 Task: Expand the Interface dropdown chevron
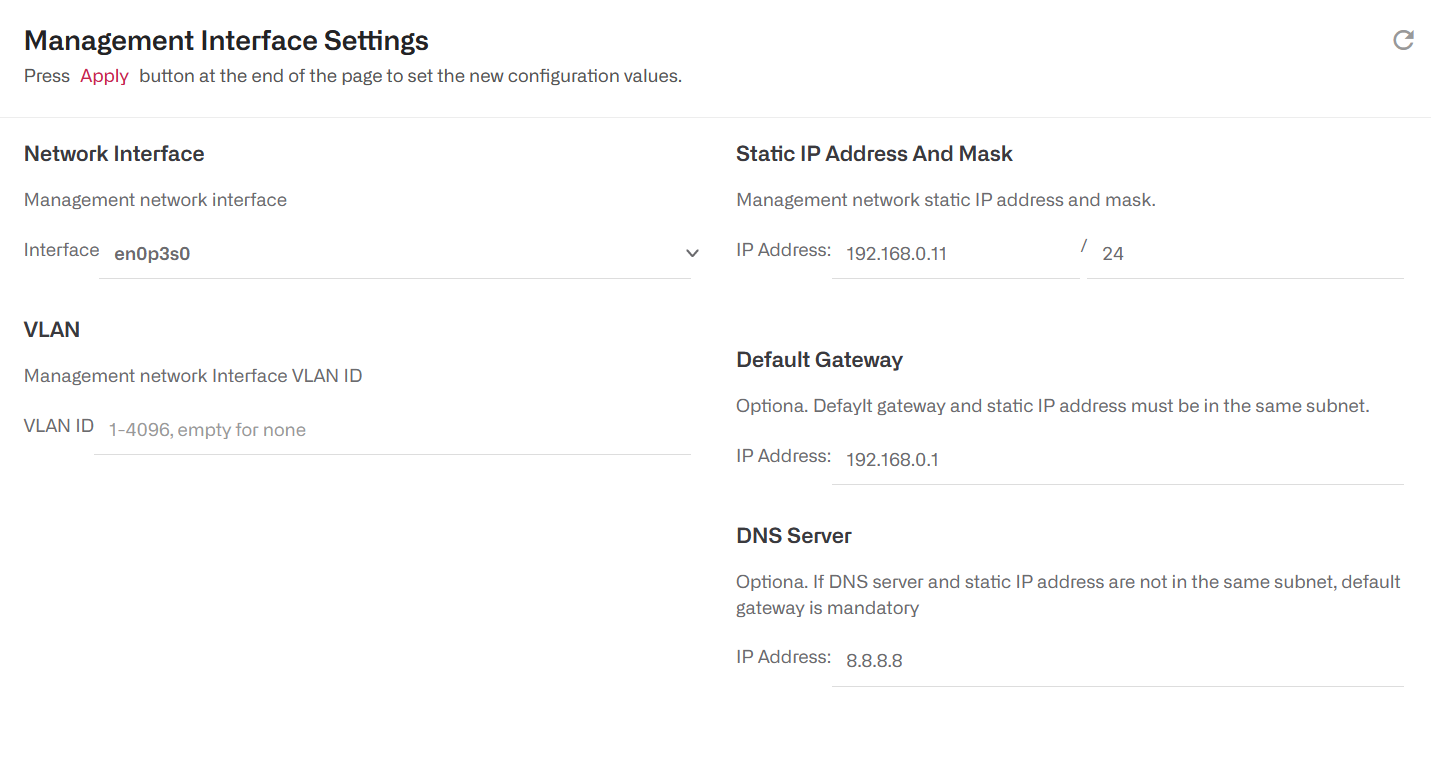tap(692, 253)
